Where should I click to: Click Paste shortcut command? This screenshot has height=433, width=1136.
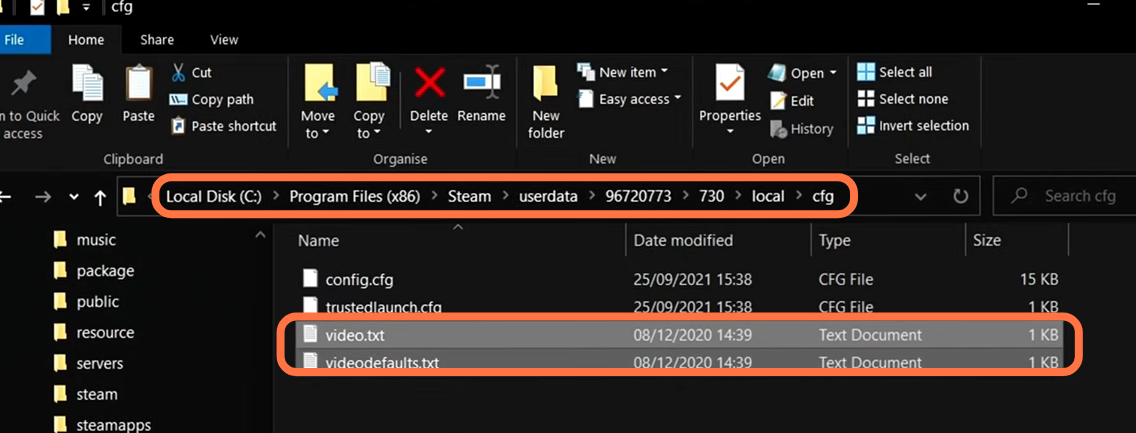[x=224, y=126]
